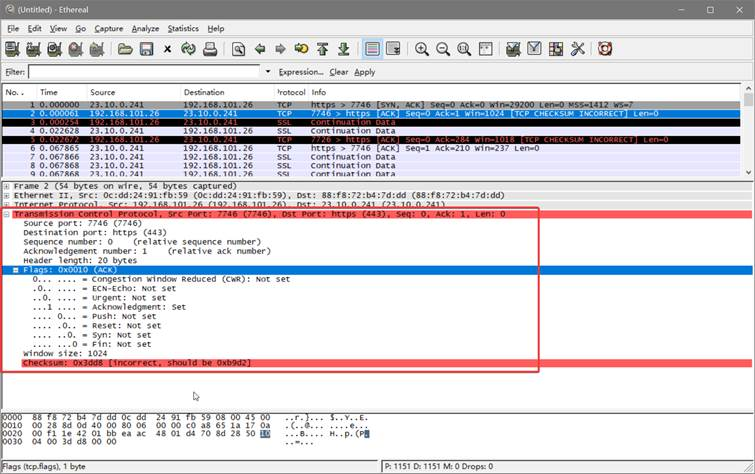Go forward in packet history
The width and height of the screenshot is (755, 474).
pyautogui.click(x=280, y=49)
